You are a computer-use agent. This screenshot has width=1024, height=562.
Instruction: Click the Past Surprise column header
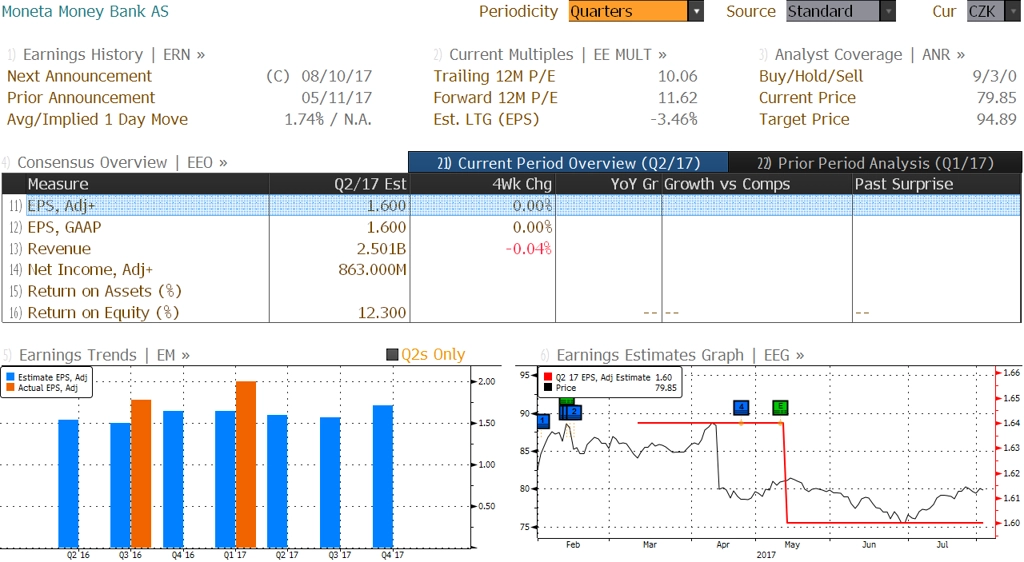coord(936,184)
